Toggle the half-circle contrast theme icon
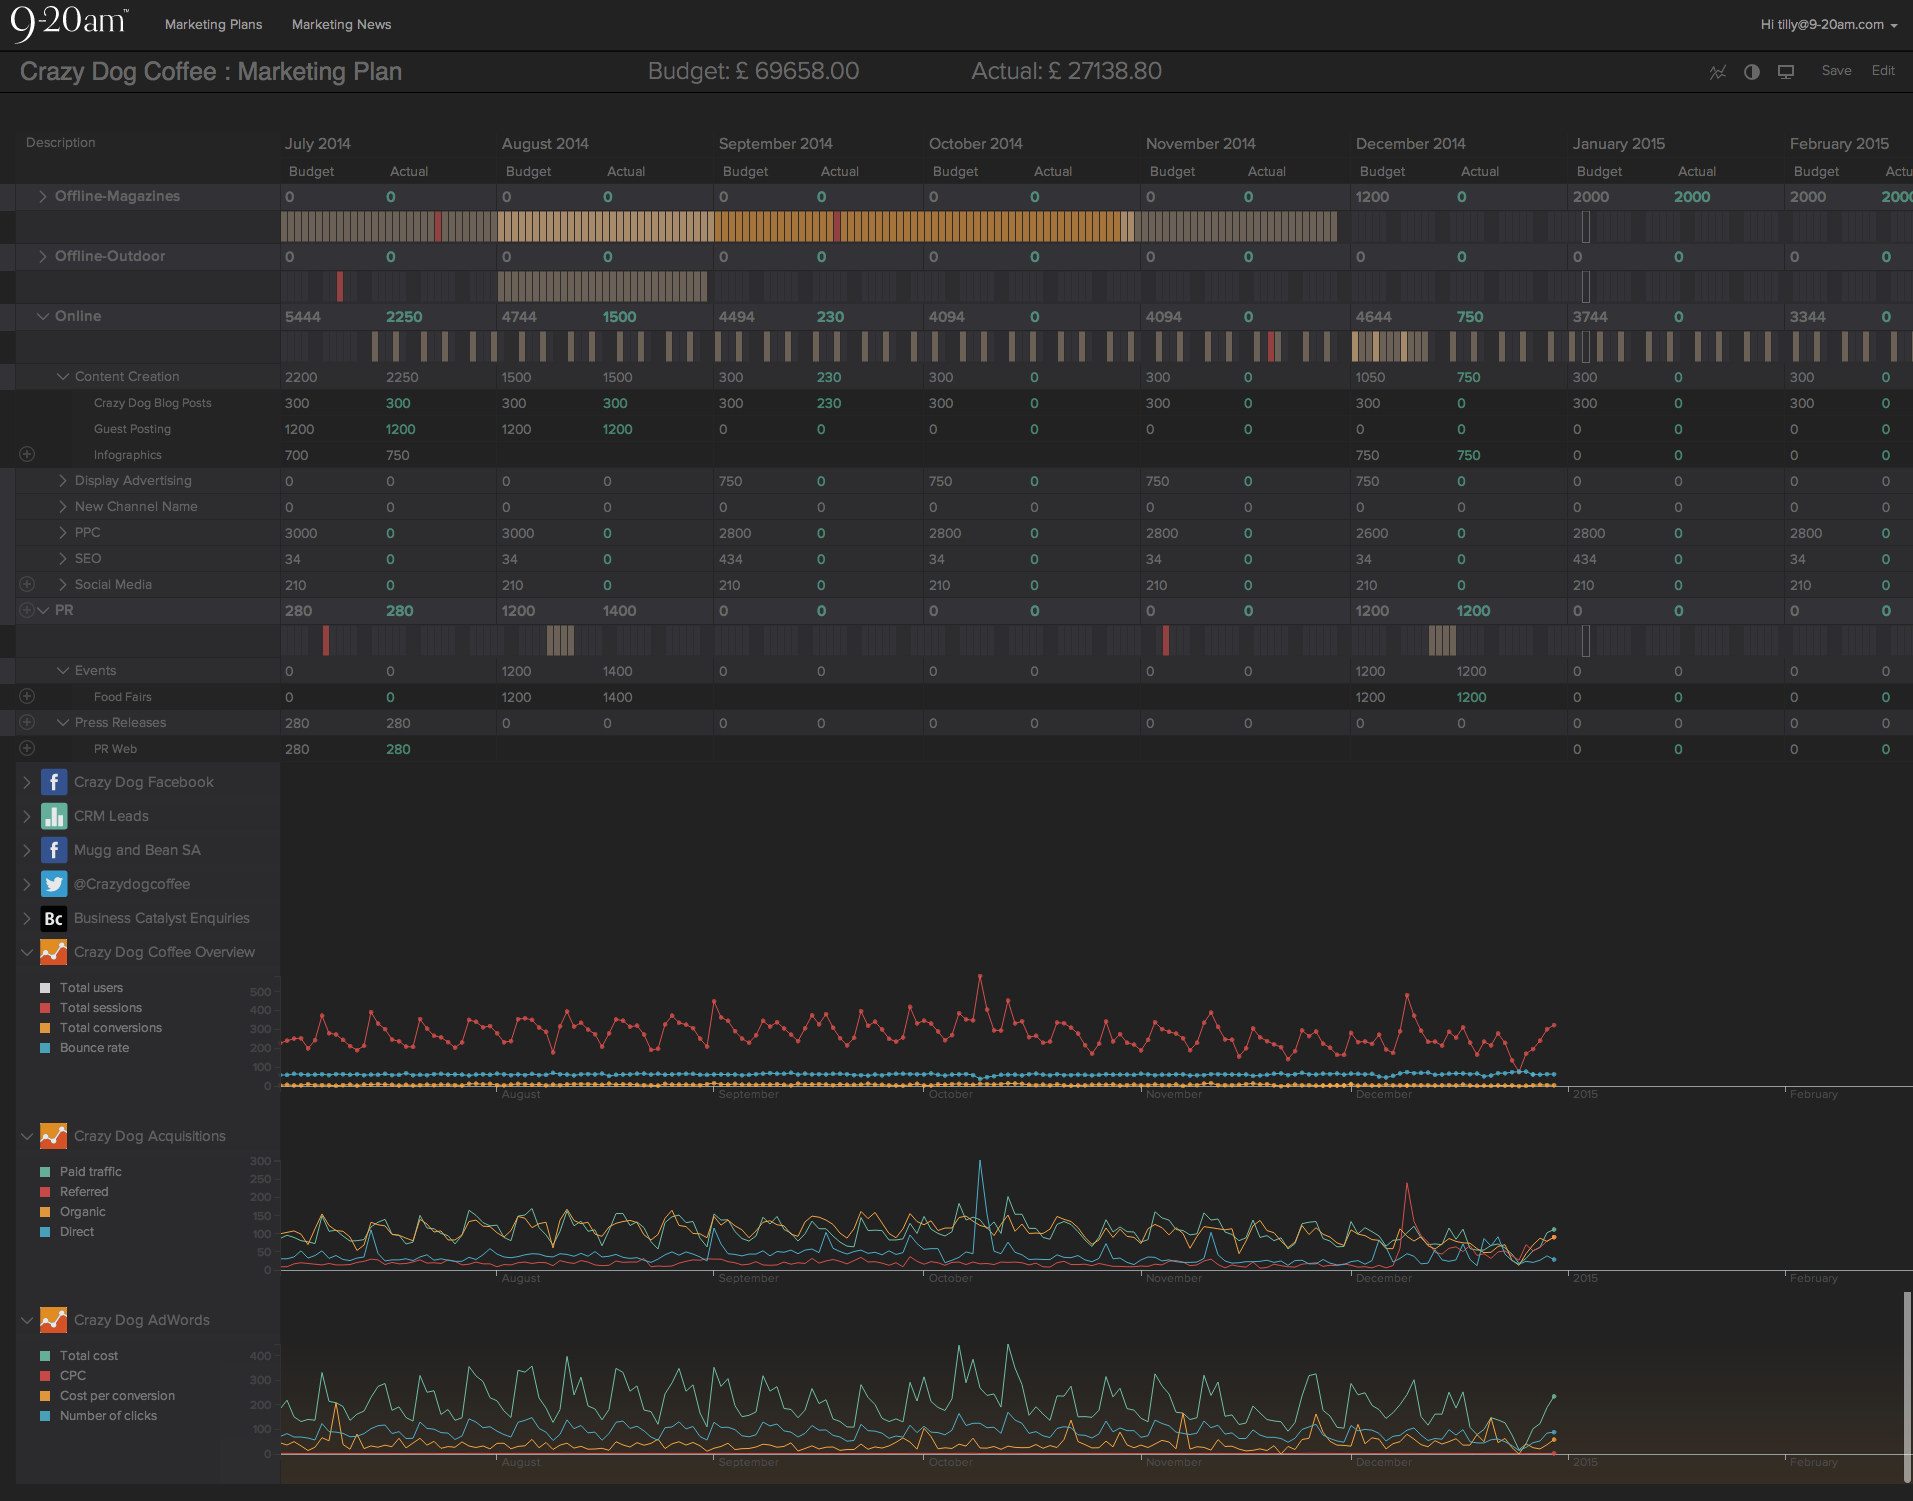The width and height of the screenshot is (1913, 1501). tap(1751, 72)
